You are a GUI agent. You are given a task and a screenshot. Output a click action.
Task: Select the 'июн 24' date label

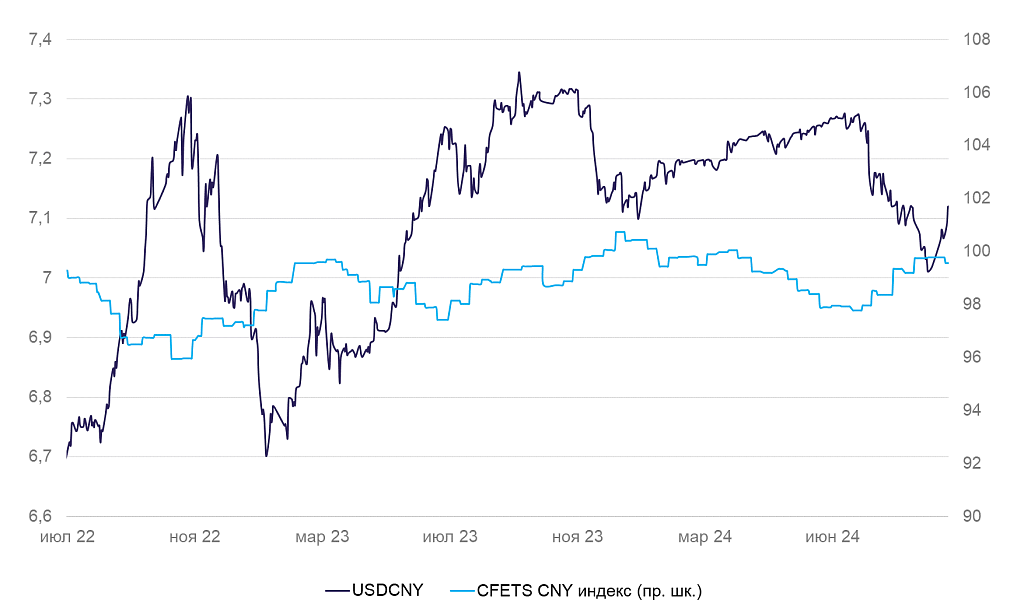833,537
